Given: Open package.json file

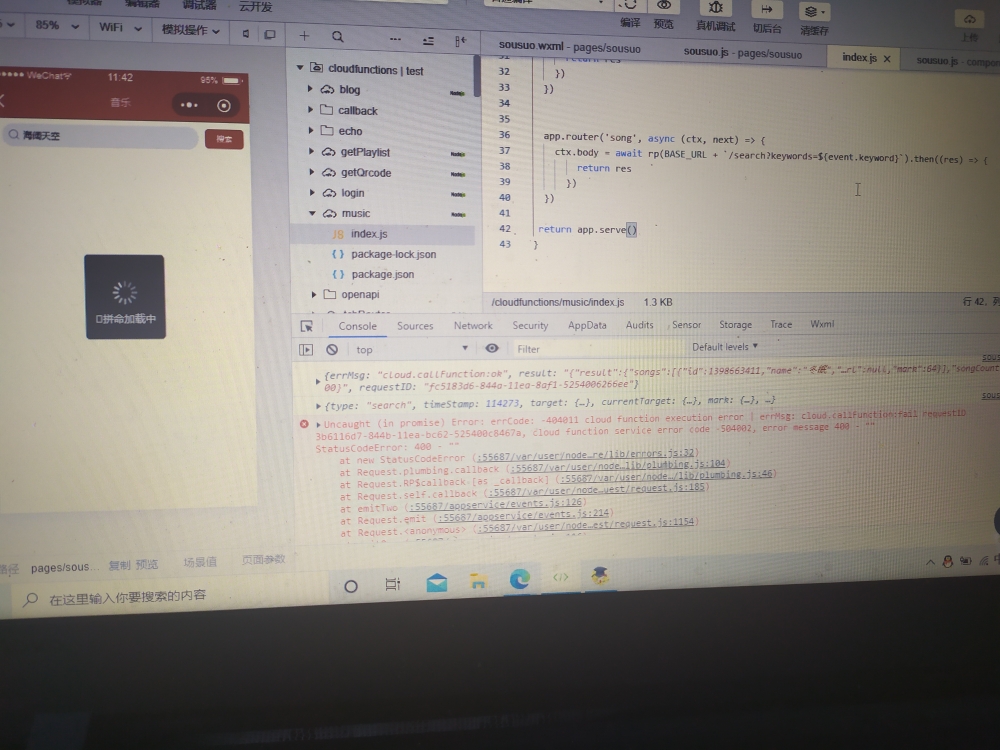Looking at the screenshot, I should [x=383, y=274].
